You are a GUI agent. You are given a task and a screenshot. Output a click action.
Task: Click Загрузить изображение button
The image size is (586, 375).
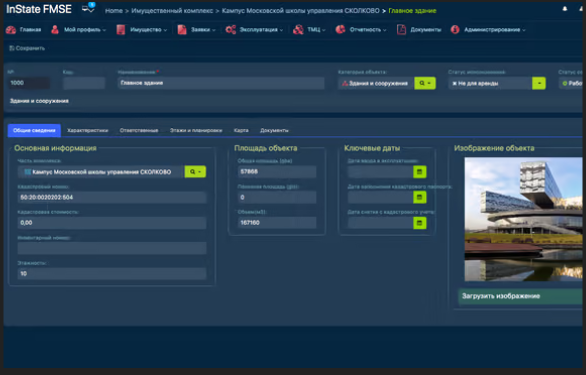pyautogui.click(x=521, y=296)
